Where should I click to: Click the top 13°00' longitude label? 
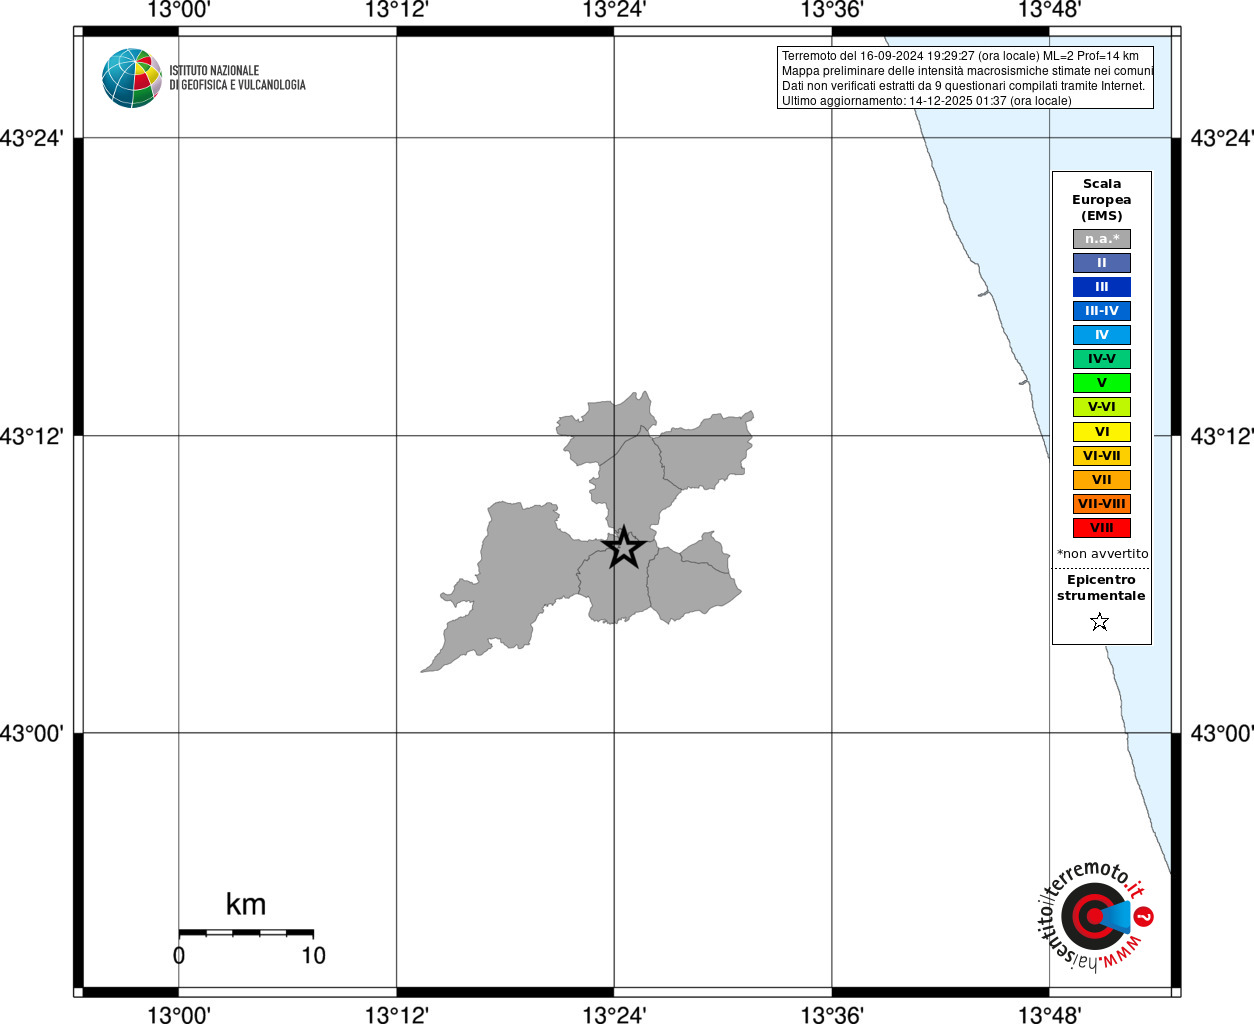pos(179,10)
